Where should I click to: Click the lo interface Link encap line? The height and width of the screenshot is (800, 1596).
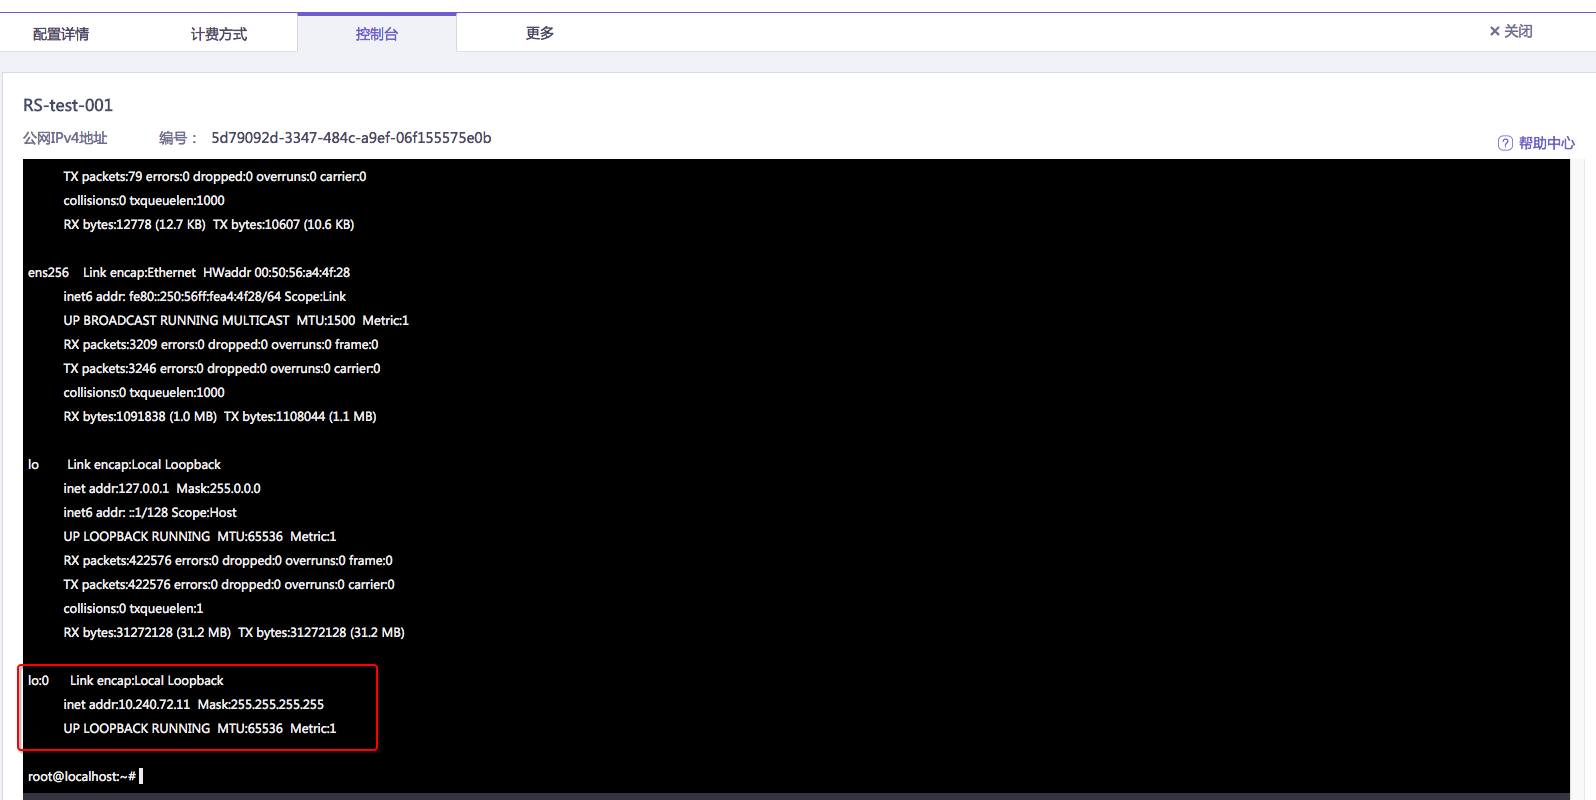point(124,464)
